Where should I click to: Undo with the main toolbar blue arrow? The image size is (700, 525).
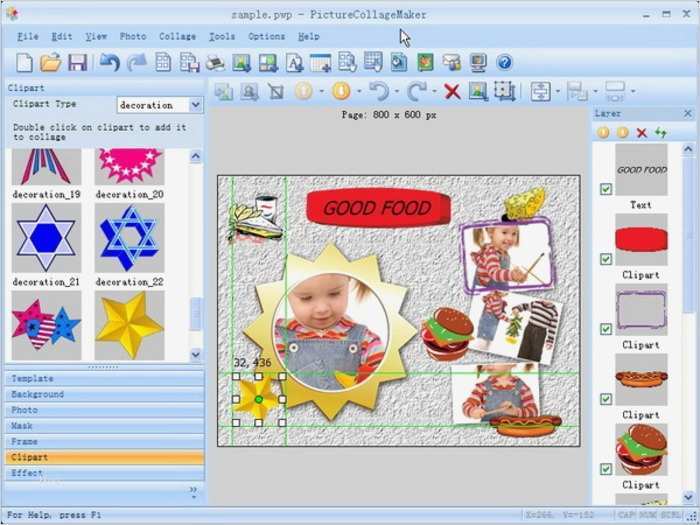(109, 62)
